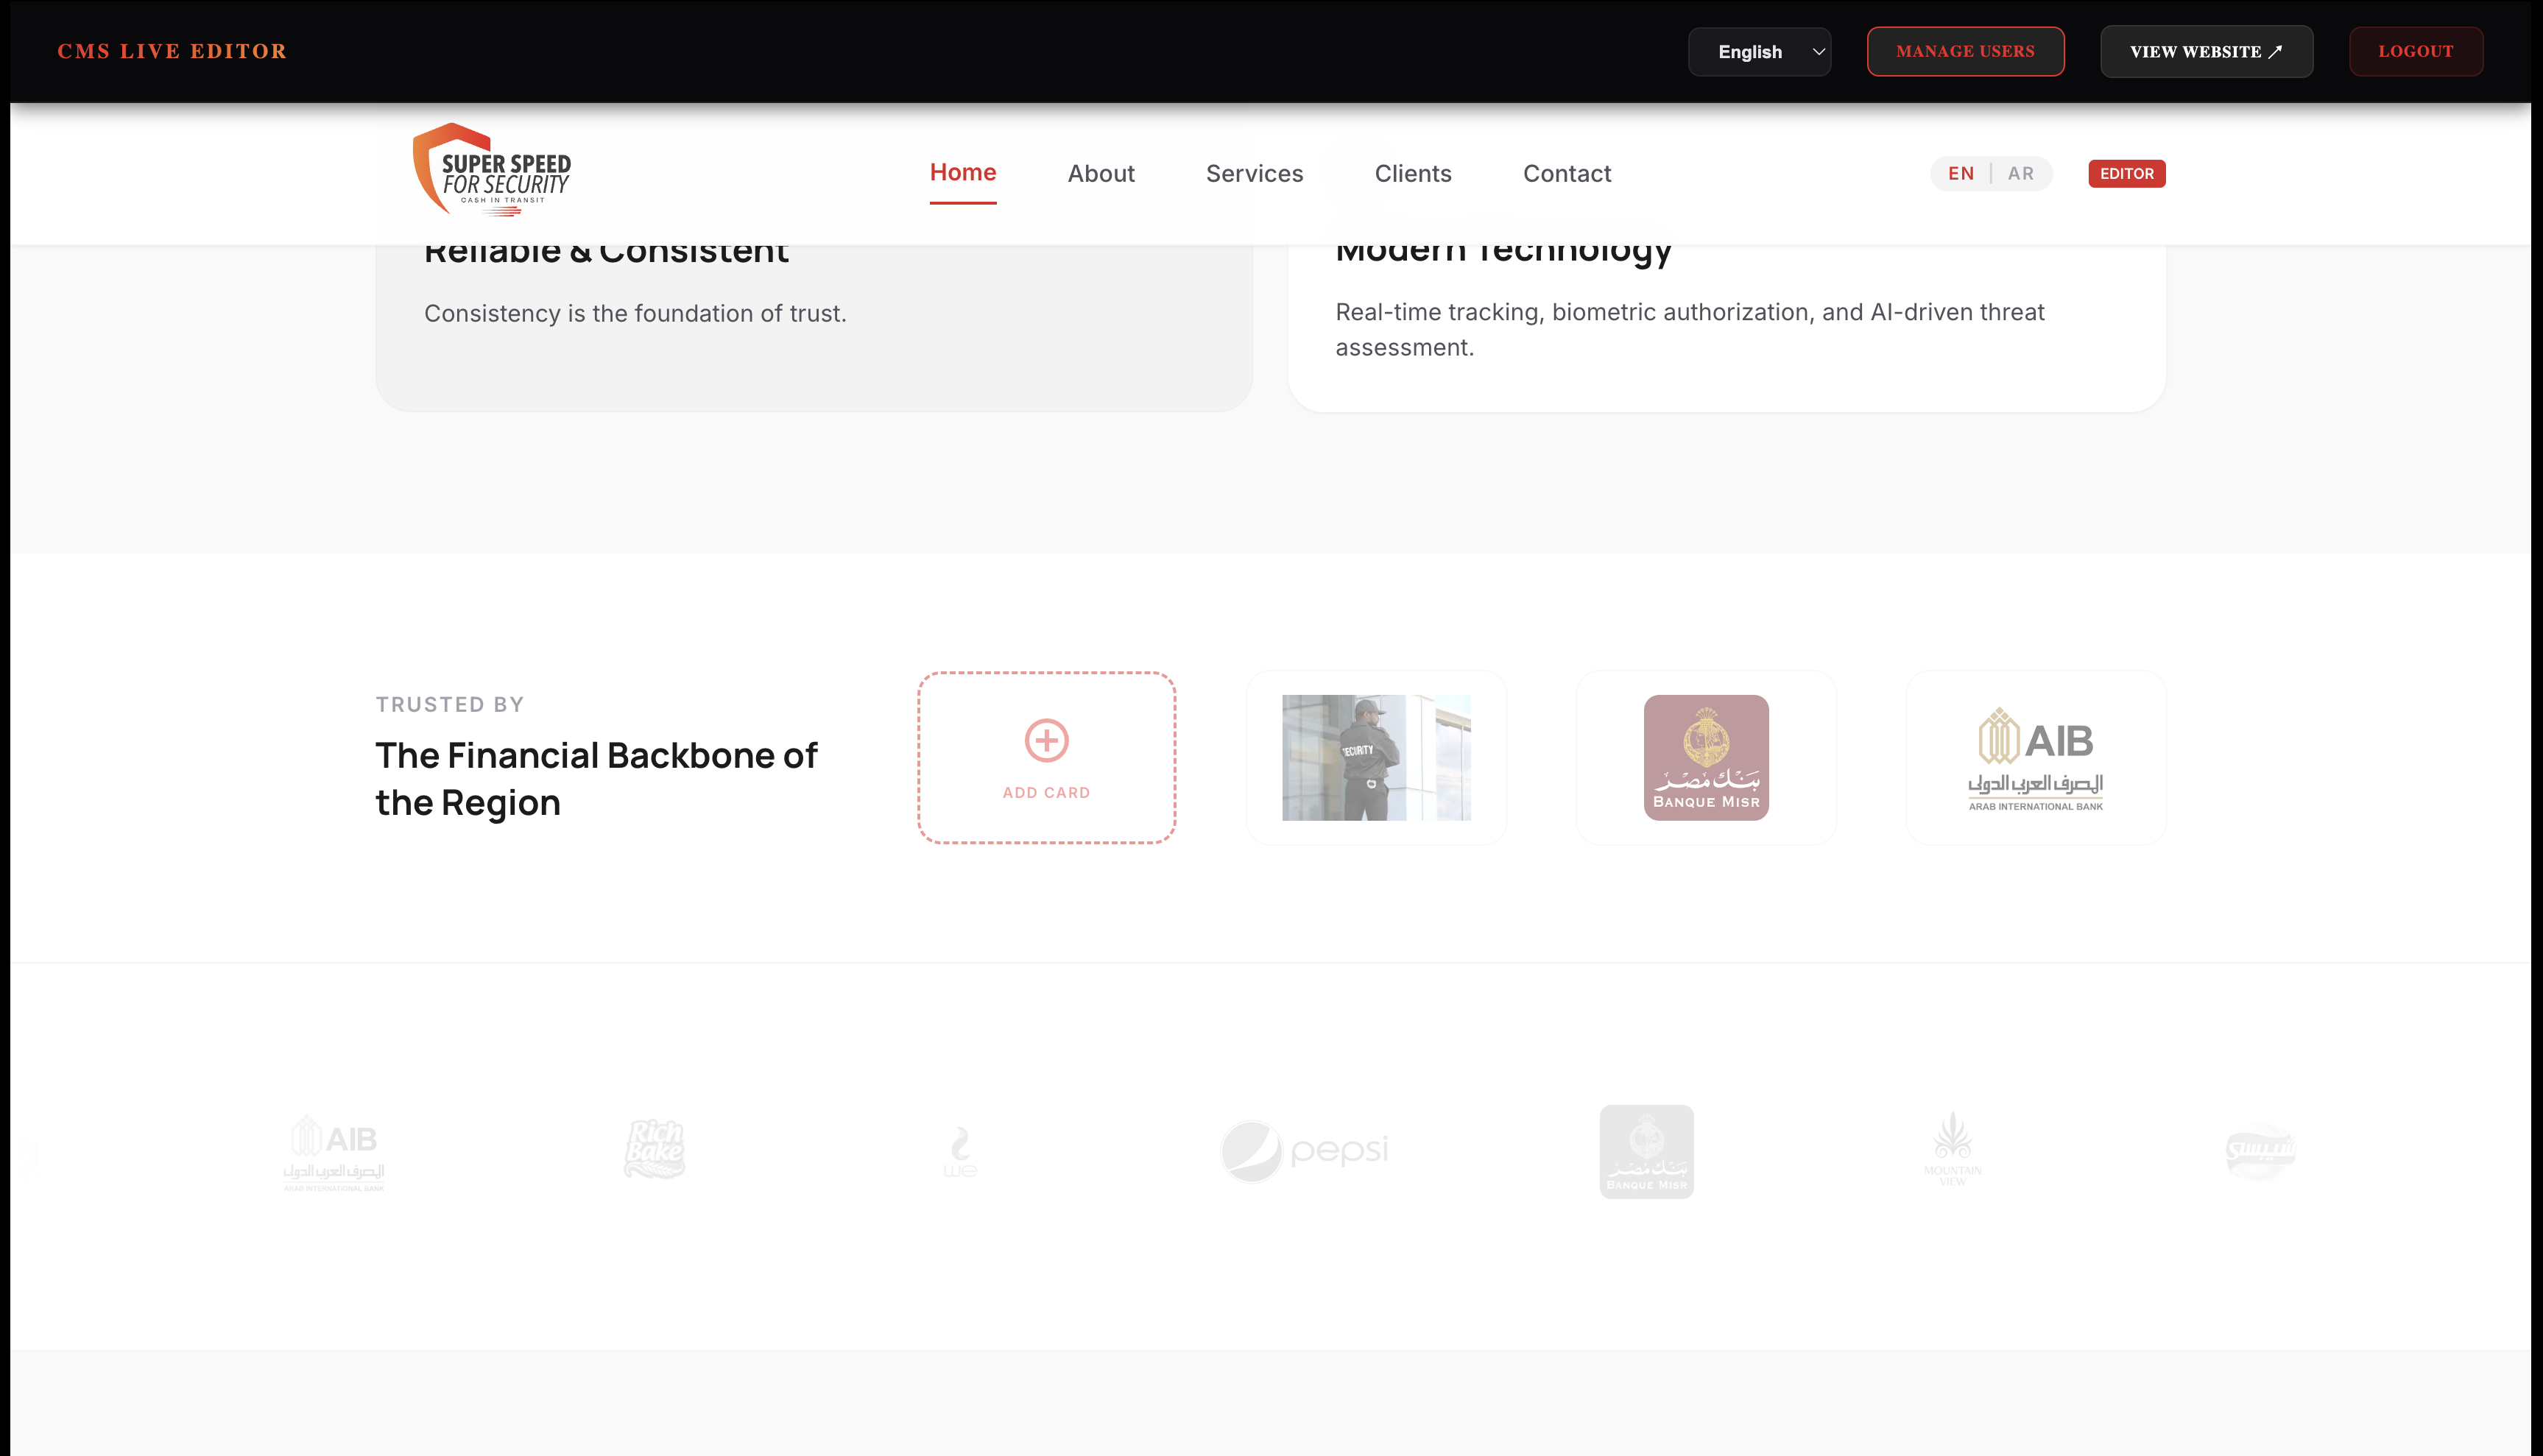
Task: Add a new client card
Action: pyautogui.click(x=1046, y=757)
